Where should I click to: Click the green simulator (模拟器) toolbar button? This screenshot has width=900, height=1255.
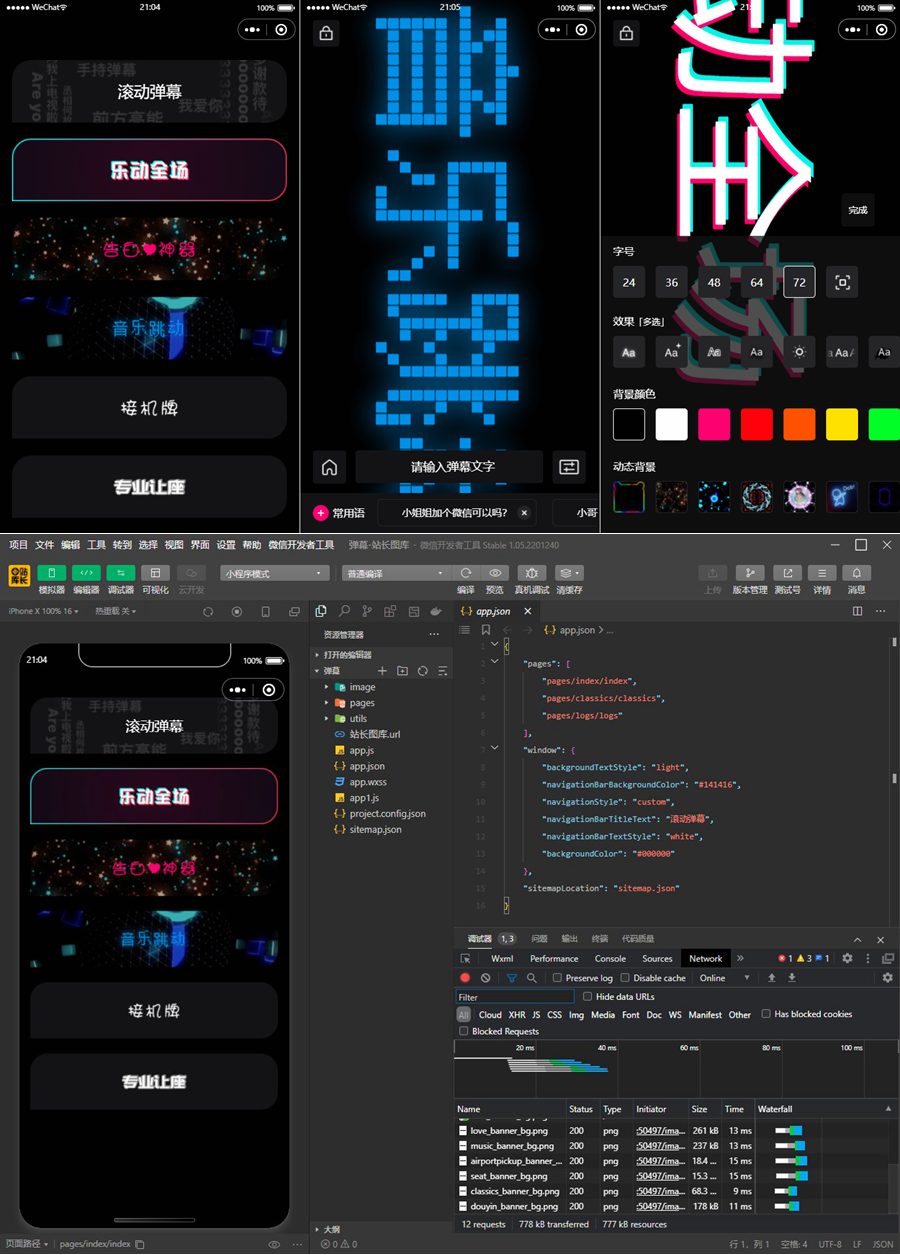[52, 573]
